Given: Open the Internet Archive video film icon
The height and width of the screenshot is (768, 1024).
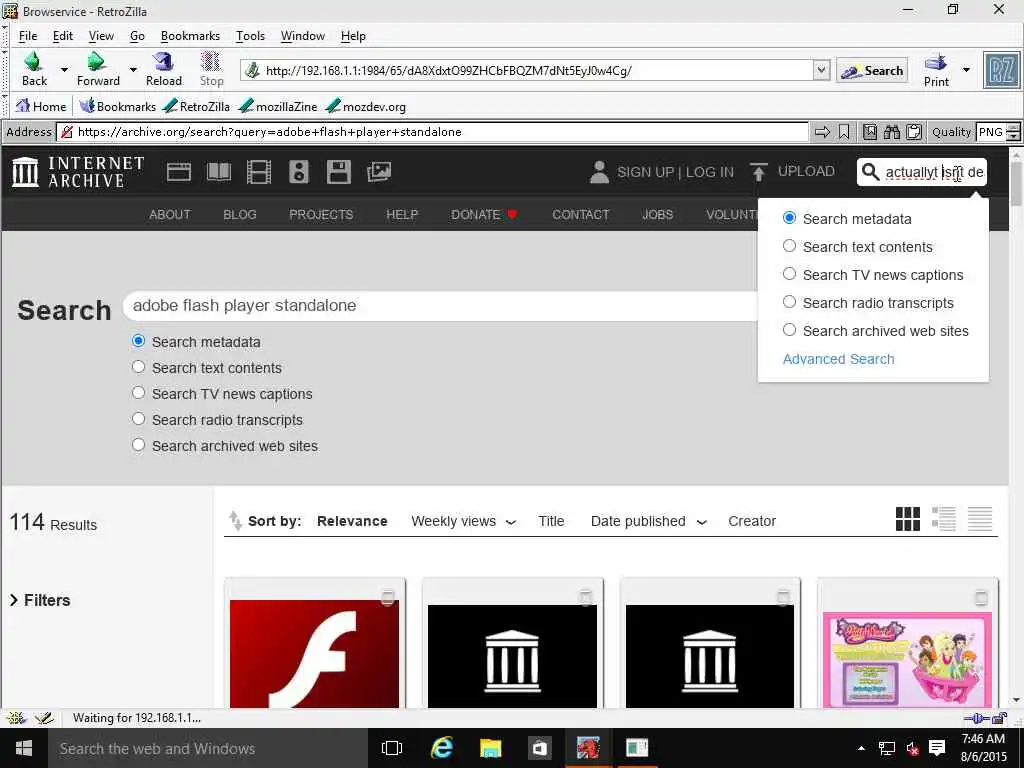Looking at the screenshot, I should pyautogui.click(x=259, y=172).
